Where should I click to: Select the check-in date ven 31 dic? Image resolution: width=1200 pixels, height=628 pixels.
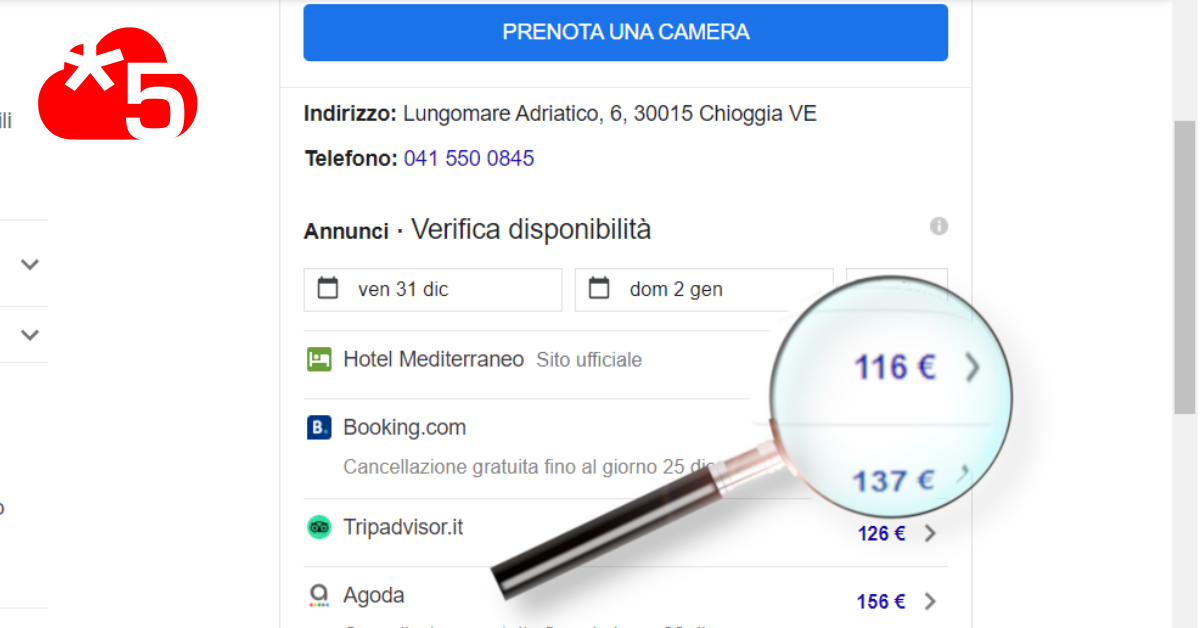[433, 290]
